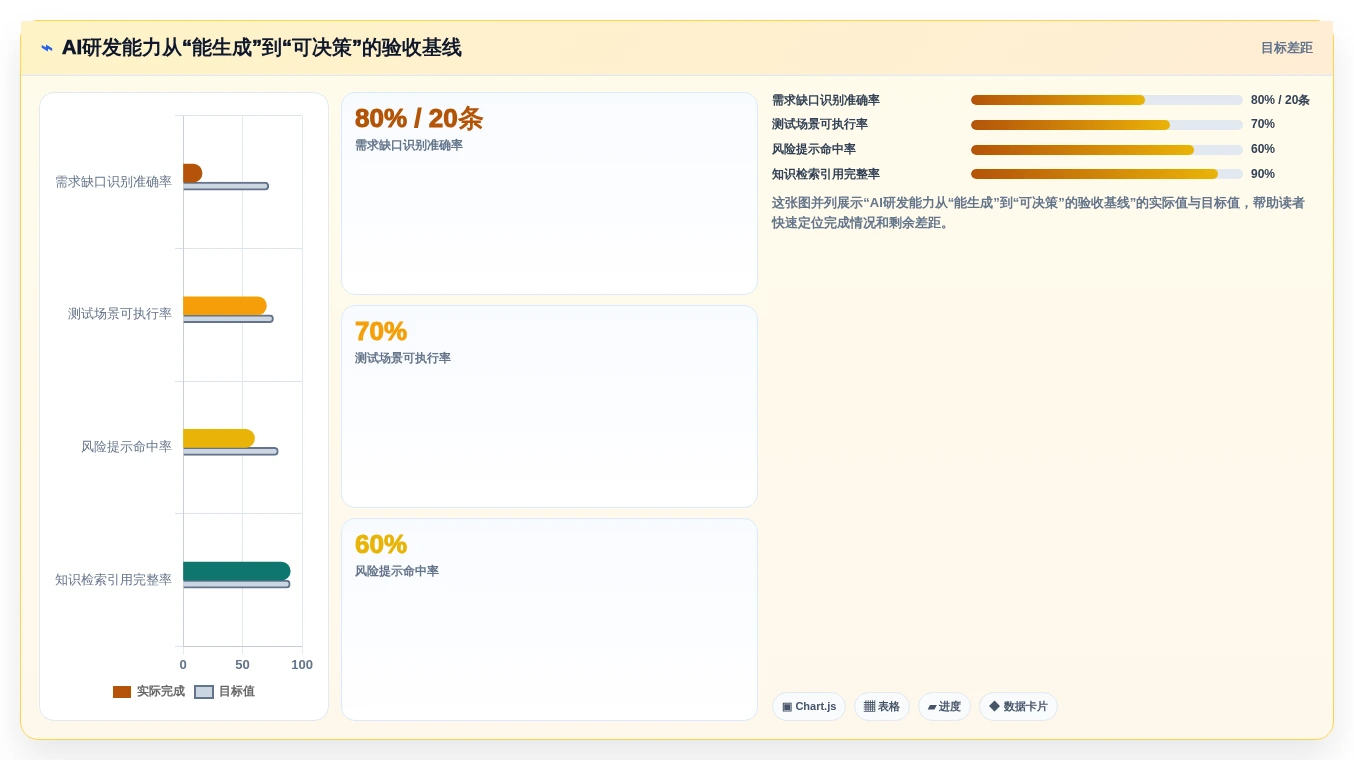Image resolution: width=1354 pixels, height=760 pixels.
Task: Click the teal actual bar for 知识检索引用完整率
Action: pyautogui.click(x=237, y=571)
